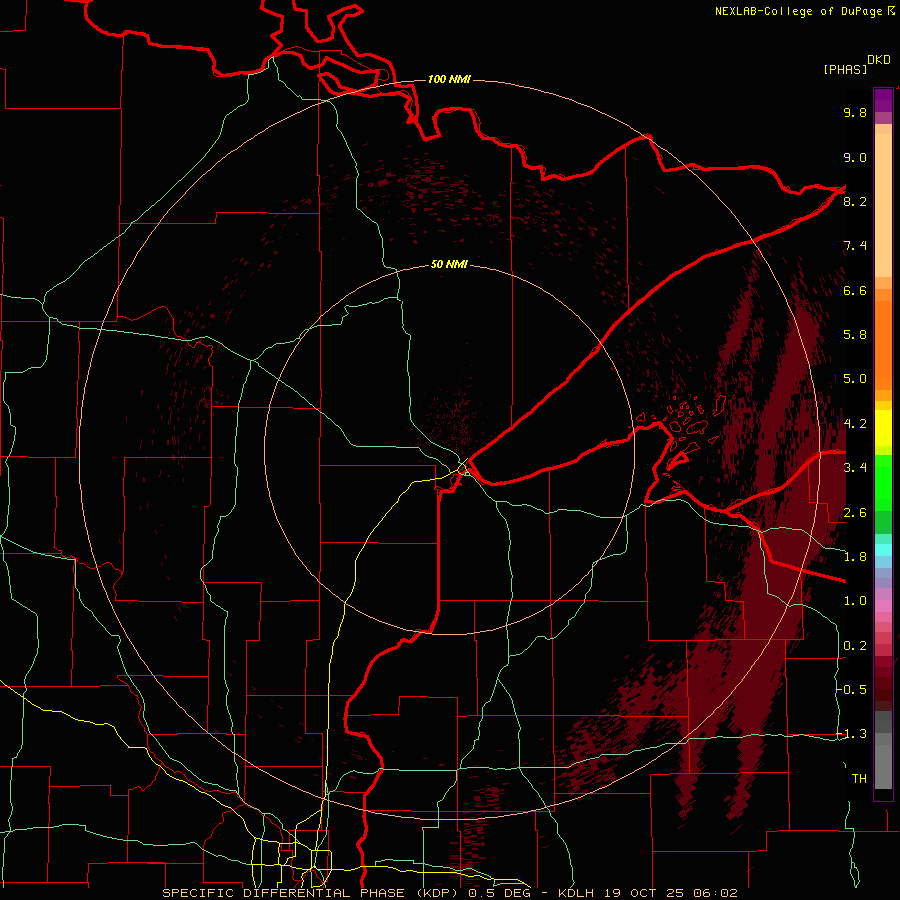Click the 100 NMI range ring label
Image resolution: width=900 pixels, height=900 pixels.
(x=449, y=79)
